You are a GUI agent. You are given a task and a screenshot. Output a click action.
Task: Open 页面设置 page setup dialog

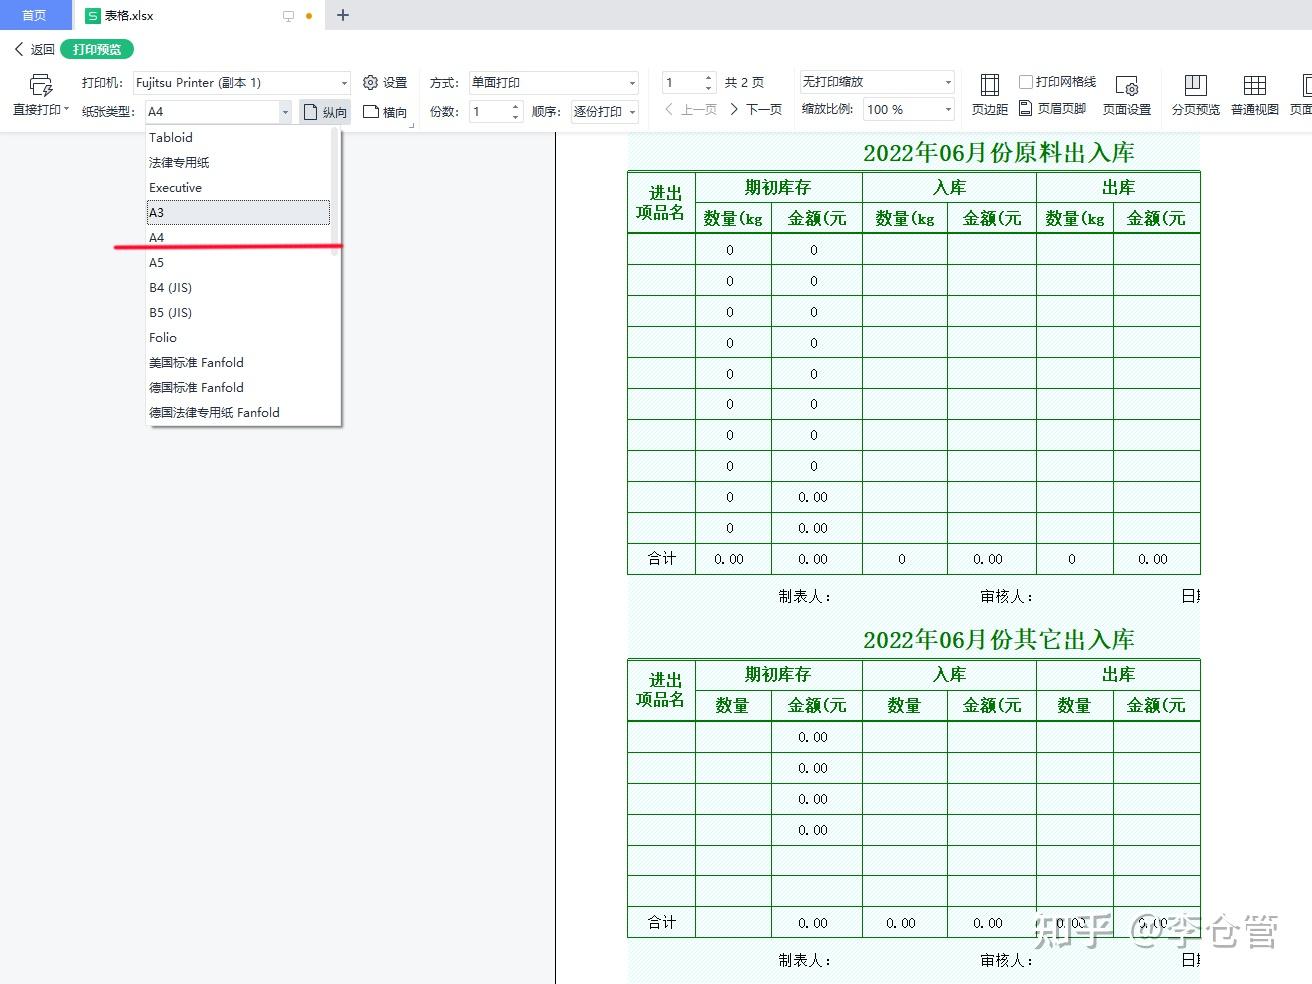pos(1127,94)
